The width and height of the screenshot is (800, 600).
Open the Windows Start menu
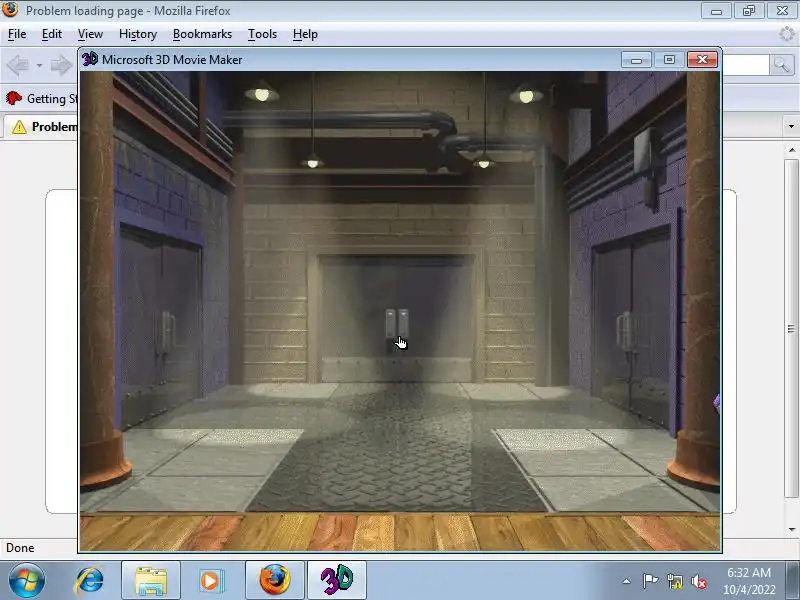click(27, 580)
